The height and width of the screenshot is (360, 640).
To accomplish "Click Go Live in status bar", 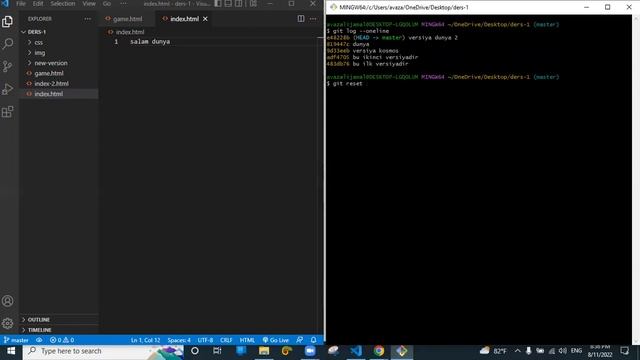I will 276,340.
